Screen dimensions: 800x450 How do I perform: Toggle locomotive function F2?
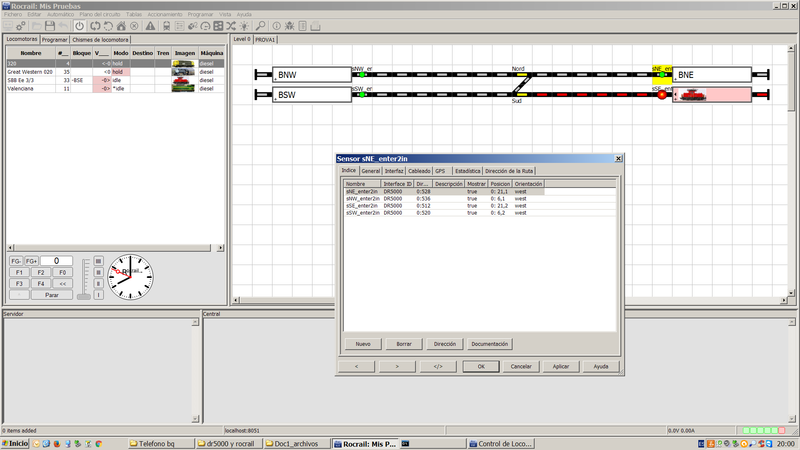pos(41,272)
